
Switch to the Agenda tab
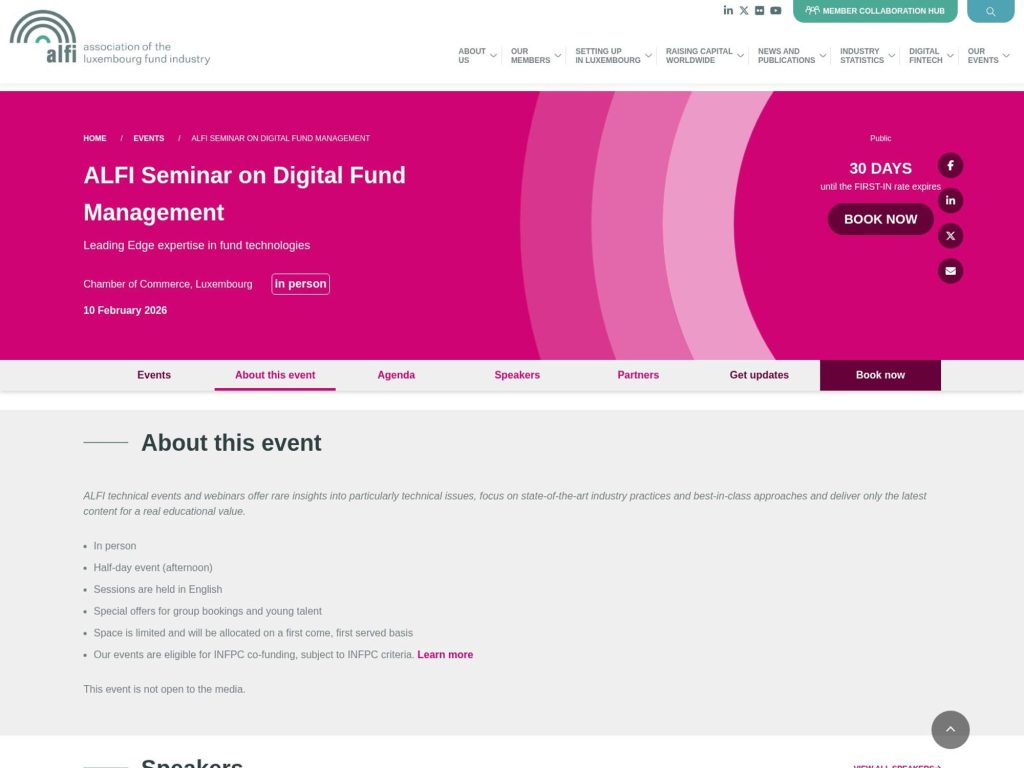click(396, 374)
